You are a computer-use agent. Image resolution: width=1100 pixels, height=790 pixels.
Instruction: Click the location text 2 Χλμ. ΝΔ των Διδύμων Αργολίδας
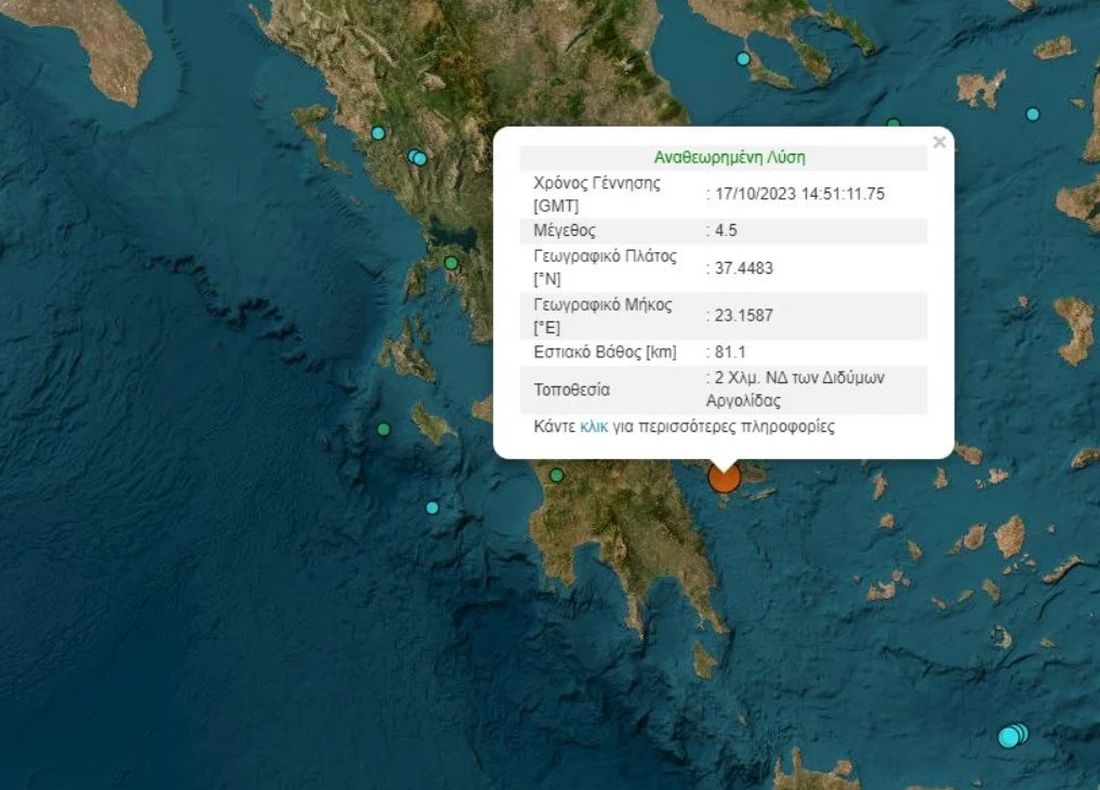(x=795, y=389)
